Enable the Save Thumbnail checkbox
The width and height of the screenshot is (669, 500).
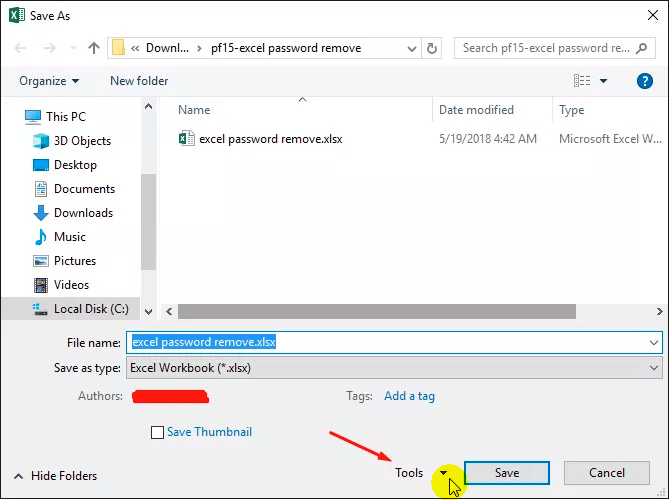[157, 432]
